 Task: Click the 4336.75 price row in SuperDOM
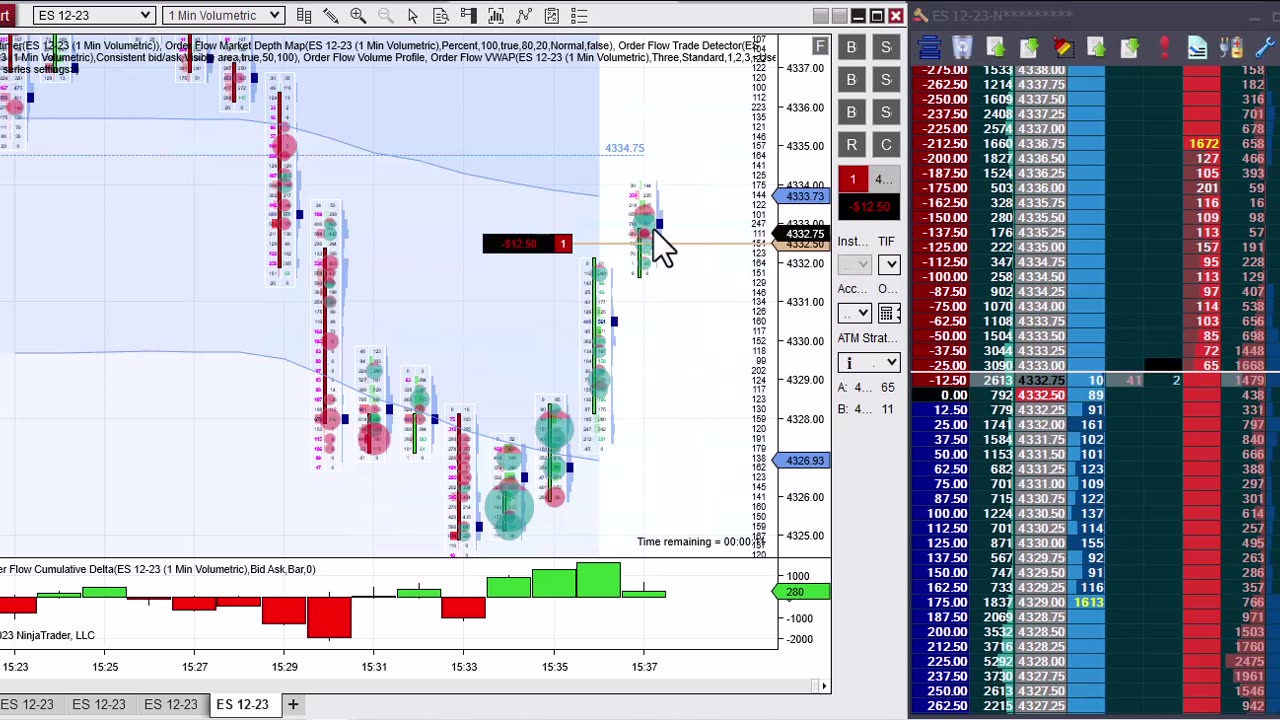[1040, 144]
